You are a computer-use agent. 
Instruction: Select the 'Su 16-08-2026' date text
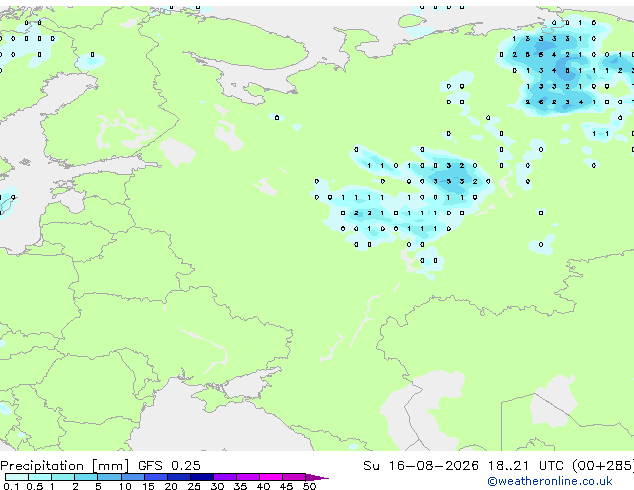[x=421, y=465]
